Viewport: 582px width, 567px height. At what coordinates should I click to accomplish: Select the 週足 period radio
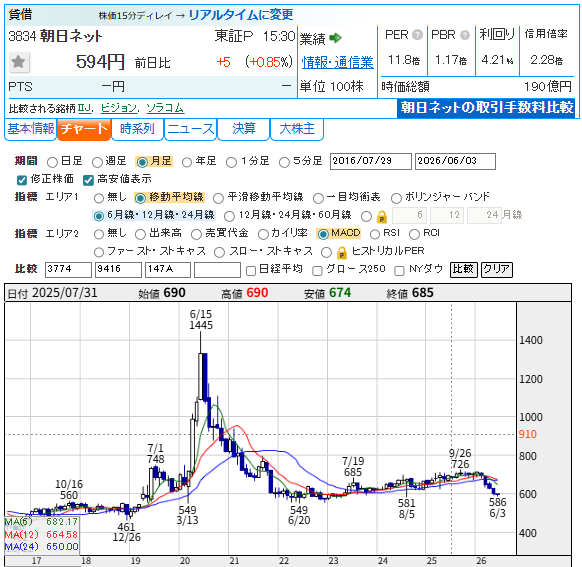point(97,162)
